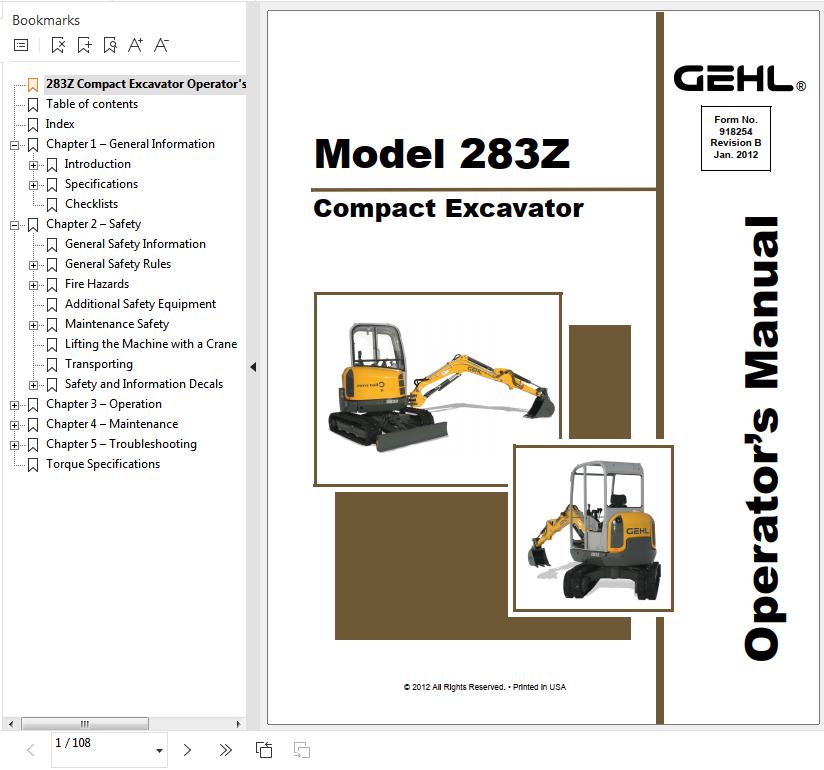This screenshot has height=770, width=824.
Task: Decrease bookmark text size
Action: [x=161, y=45]
